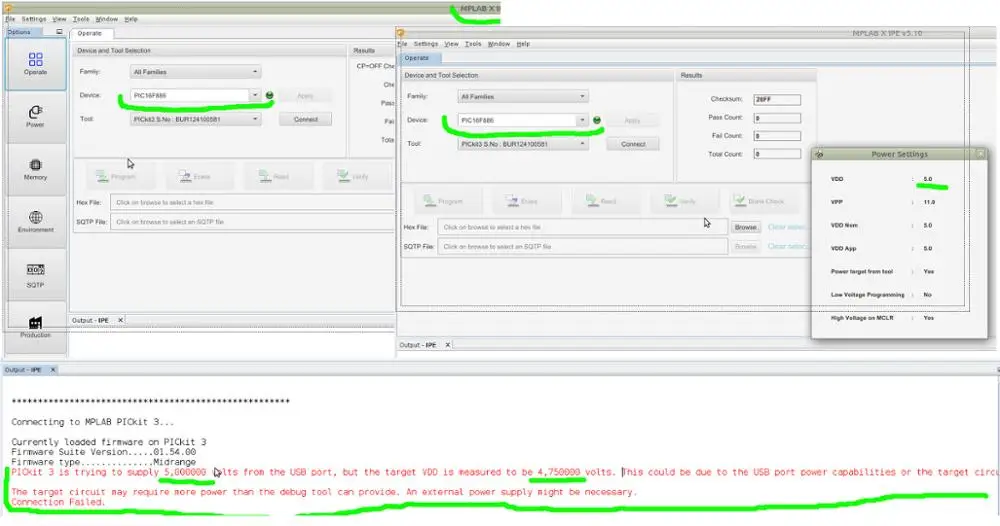The image size is (1000, 526).
Task: Open Tools menu in back window
Action: point(81,19)
